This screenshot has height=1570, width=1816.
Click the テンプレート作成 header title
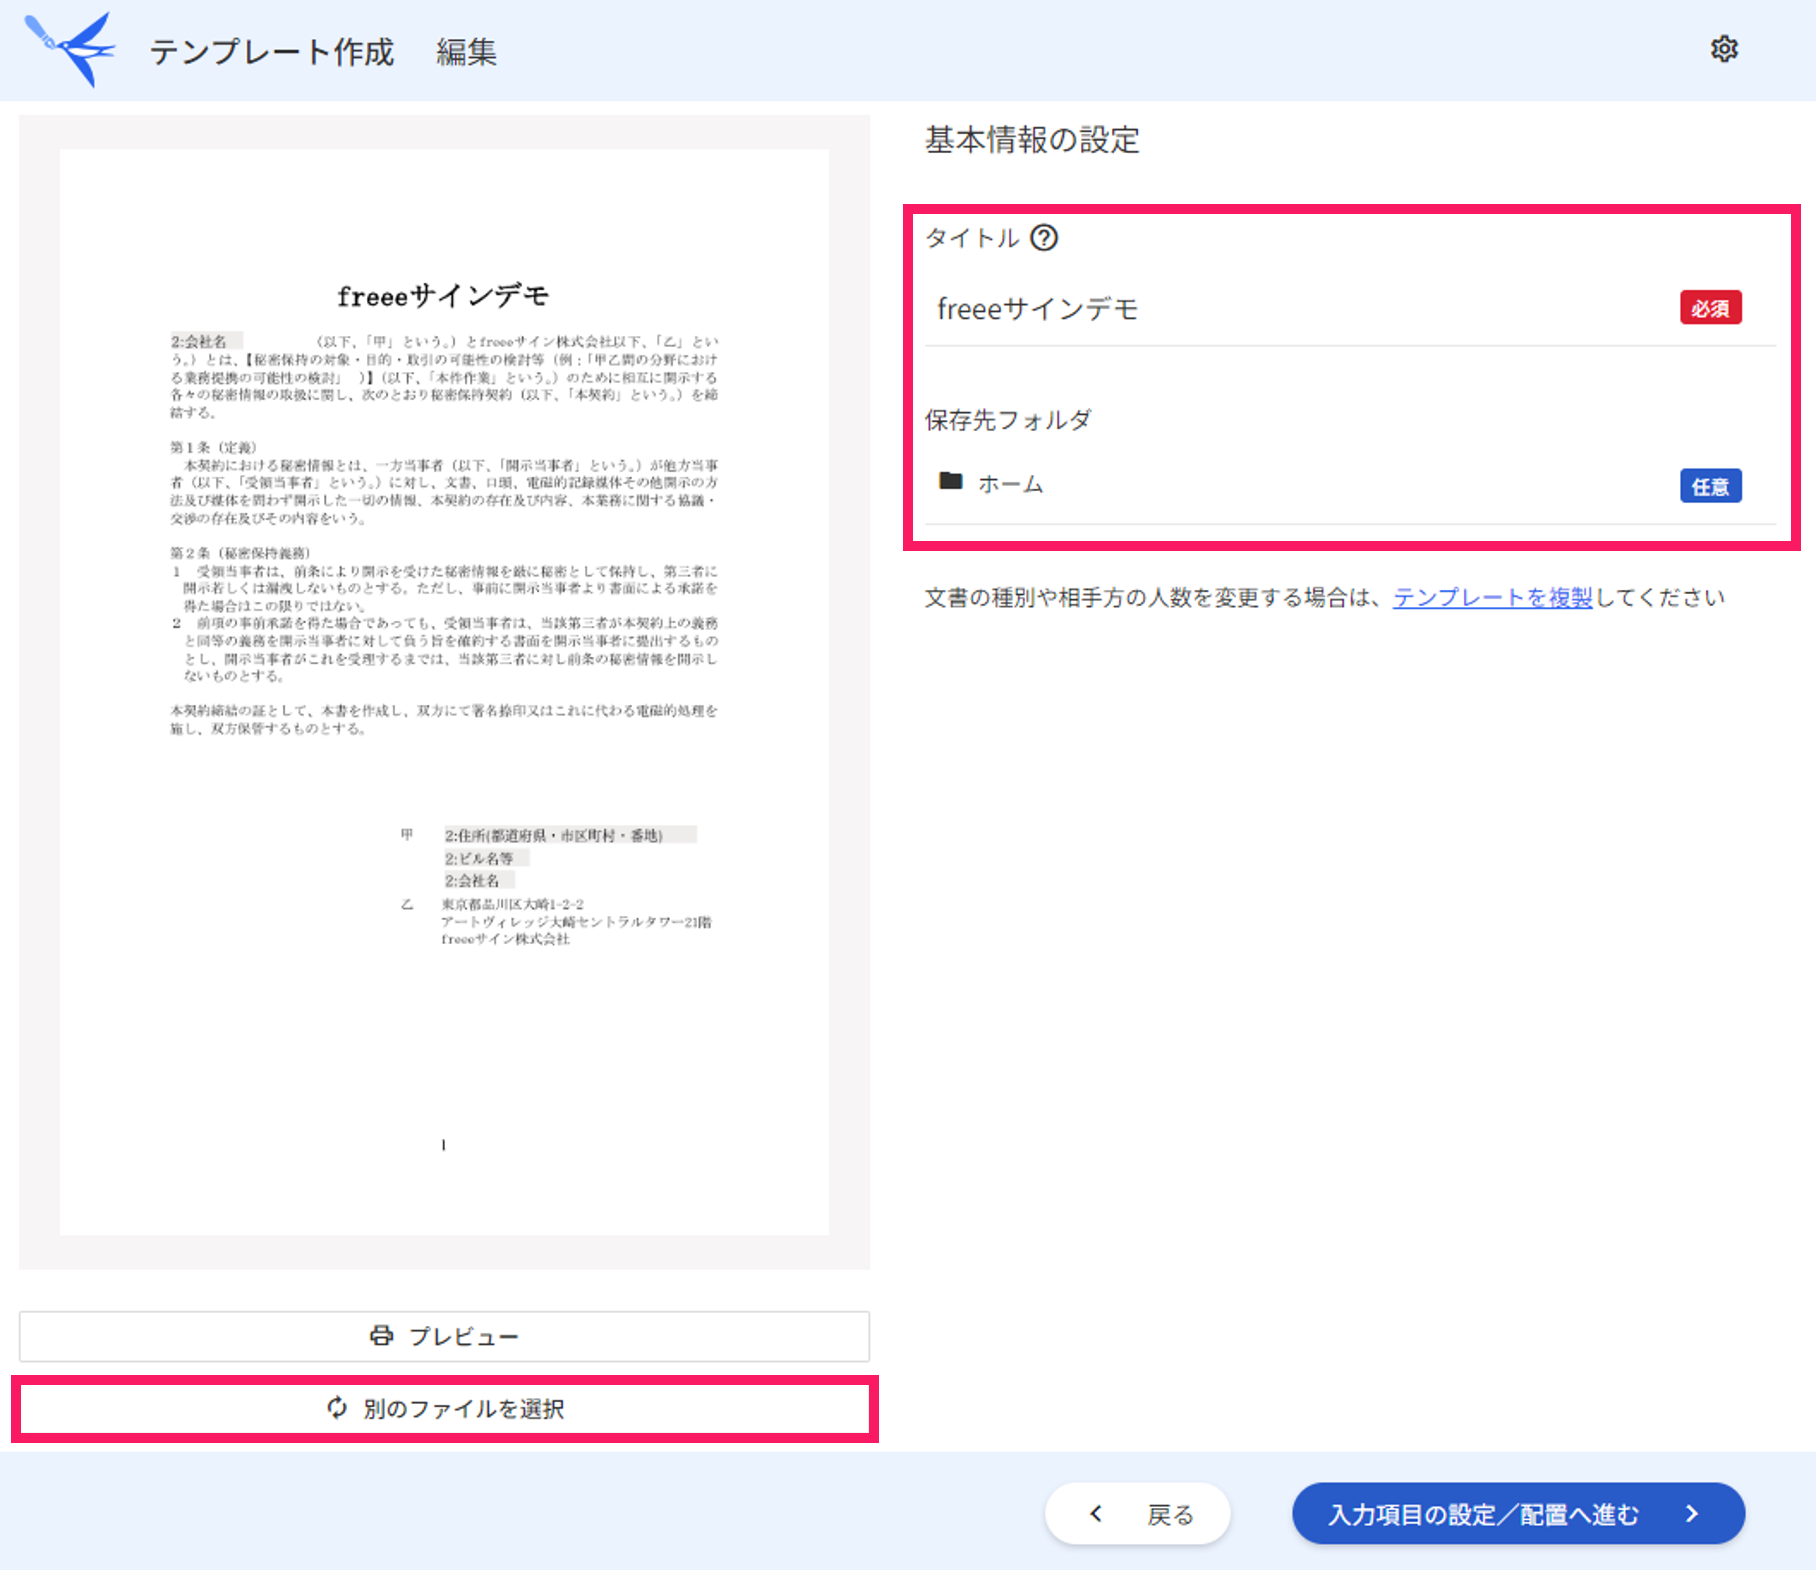tap(272, 52)
